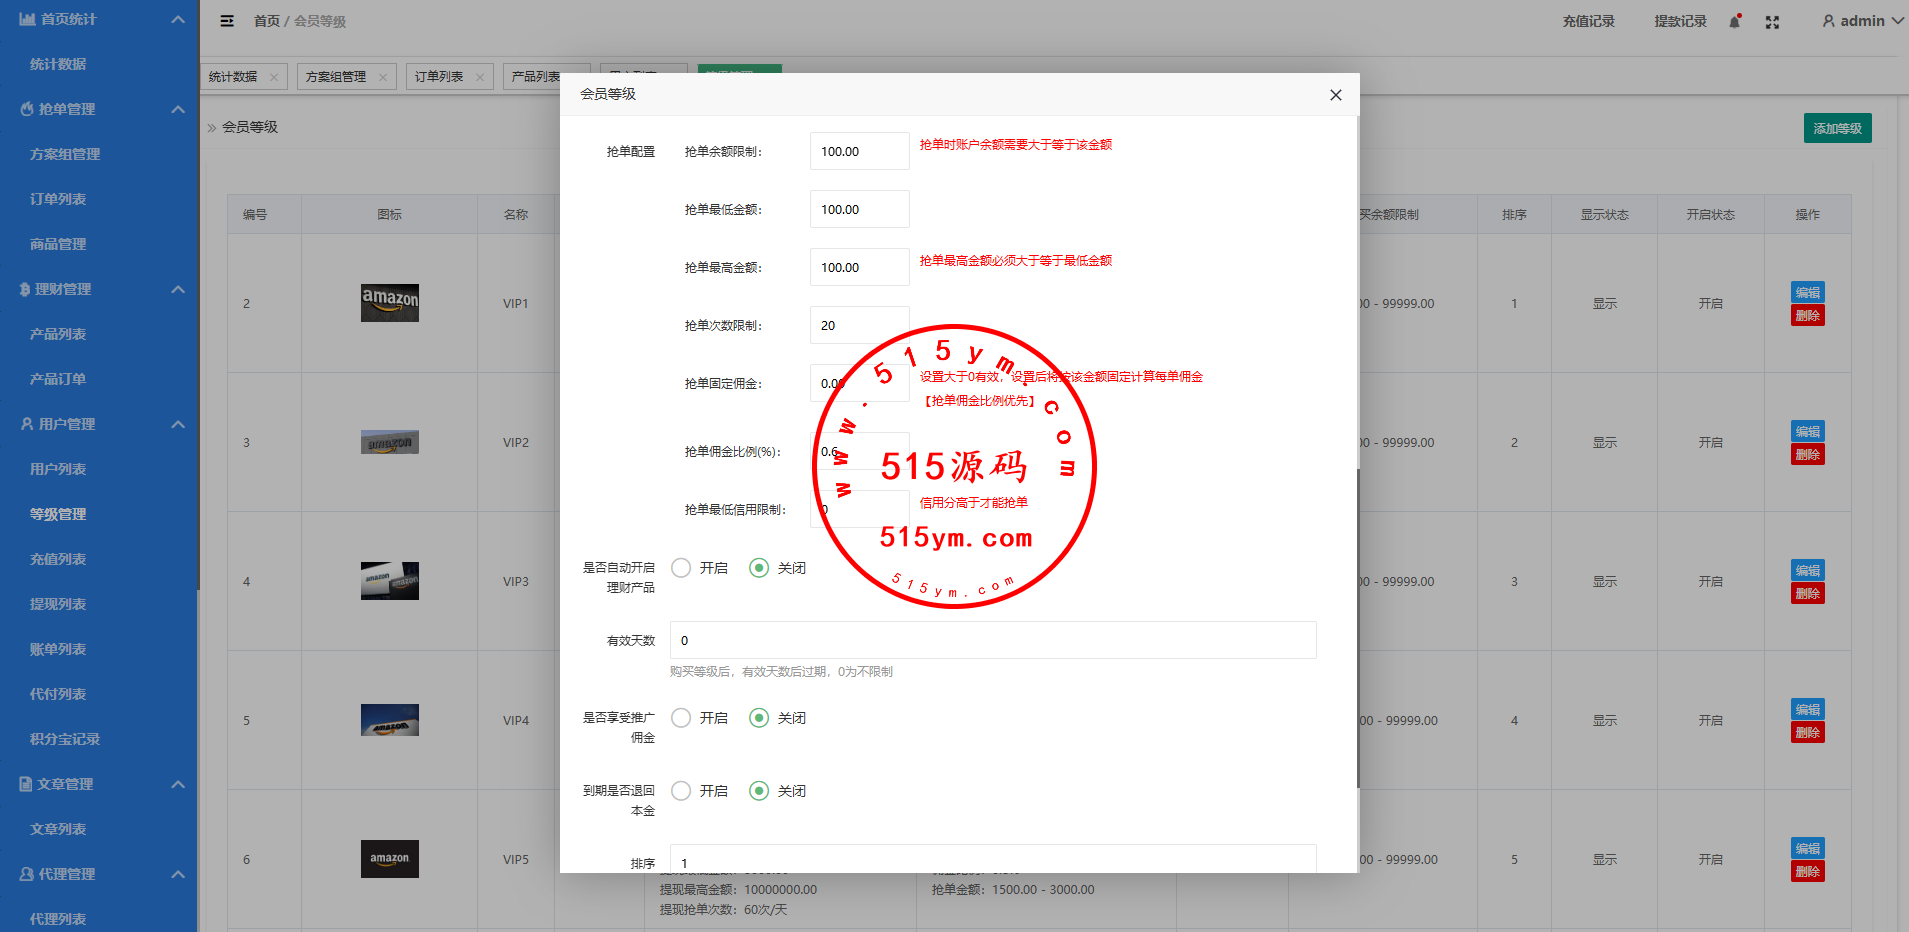Close the 统计数据 tab with its x

pyautogui.click(x=274, y=77)
